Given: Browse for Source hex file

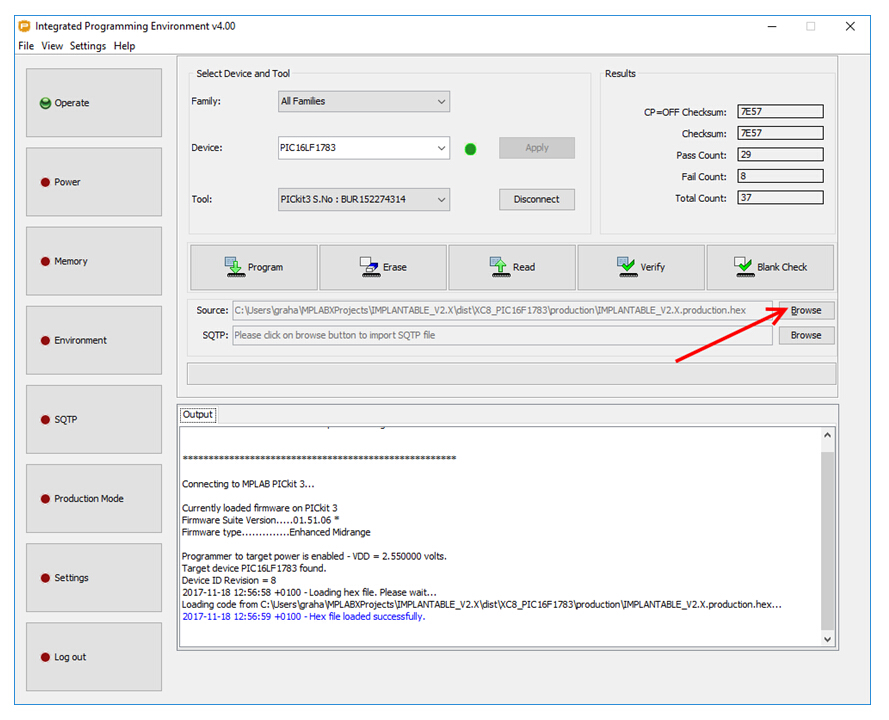Looking at the screenshot, I should pos(806,310).
